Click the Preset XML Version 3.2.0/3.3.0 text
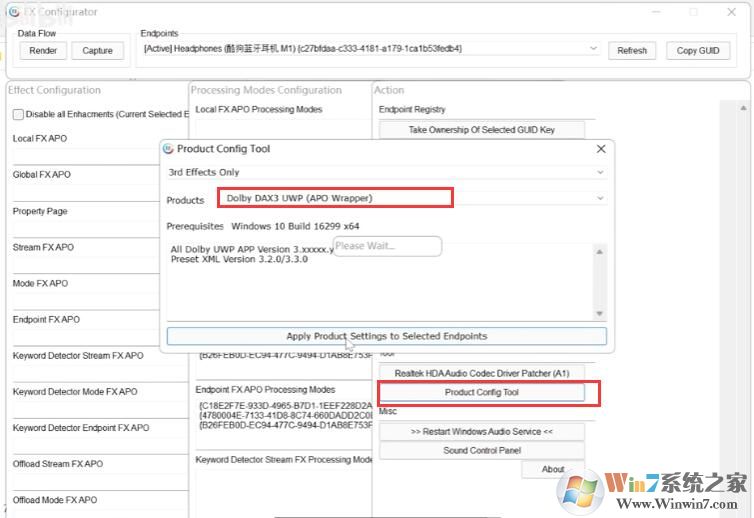This screenshot has width=754, height=518. [x=239, y=259]
